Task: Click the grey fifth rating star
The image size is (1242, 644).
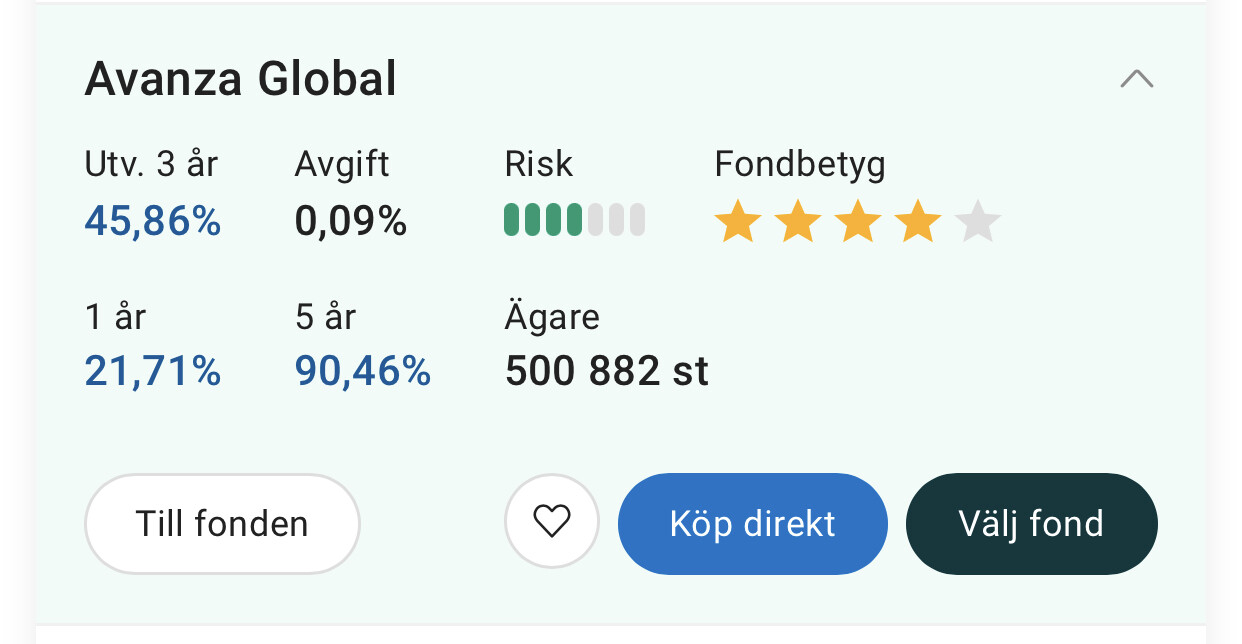Action: [x=978, y=221]
